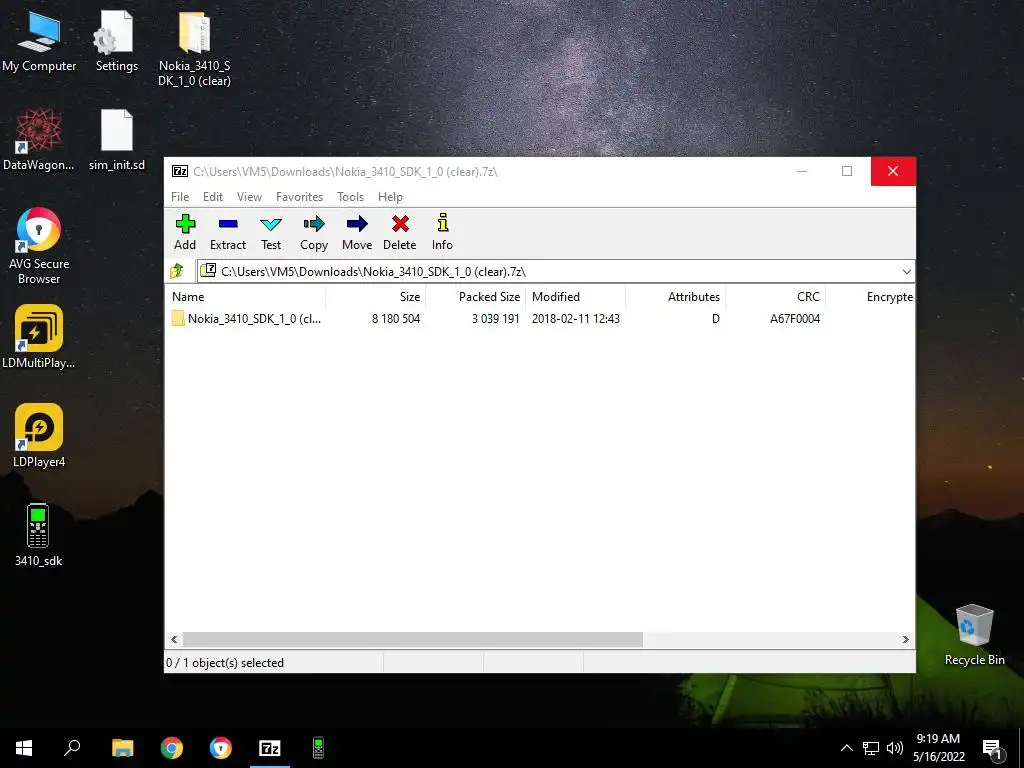Select the Nokia_3410_SDK_1_0 folder icon in the list
1024x768 pixels.
(x=178, y=319)
